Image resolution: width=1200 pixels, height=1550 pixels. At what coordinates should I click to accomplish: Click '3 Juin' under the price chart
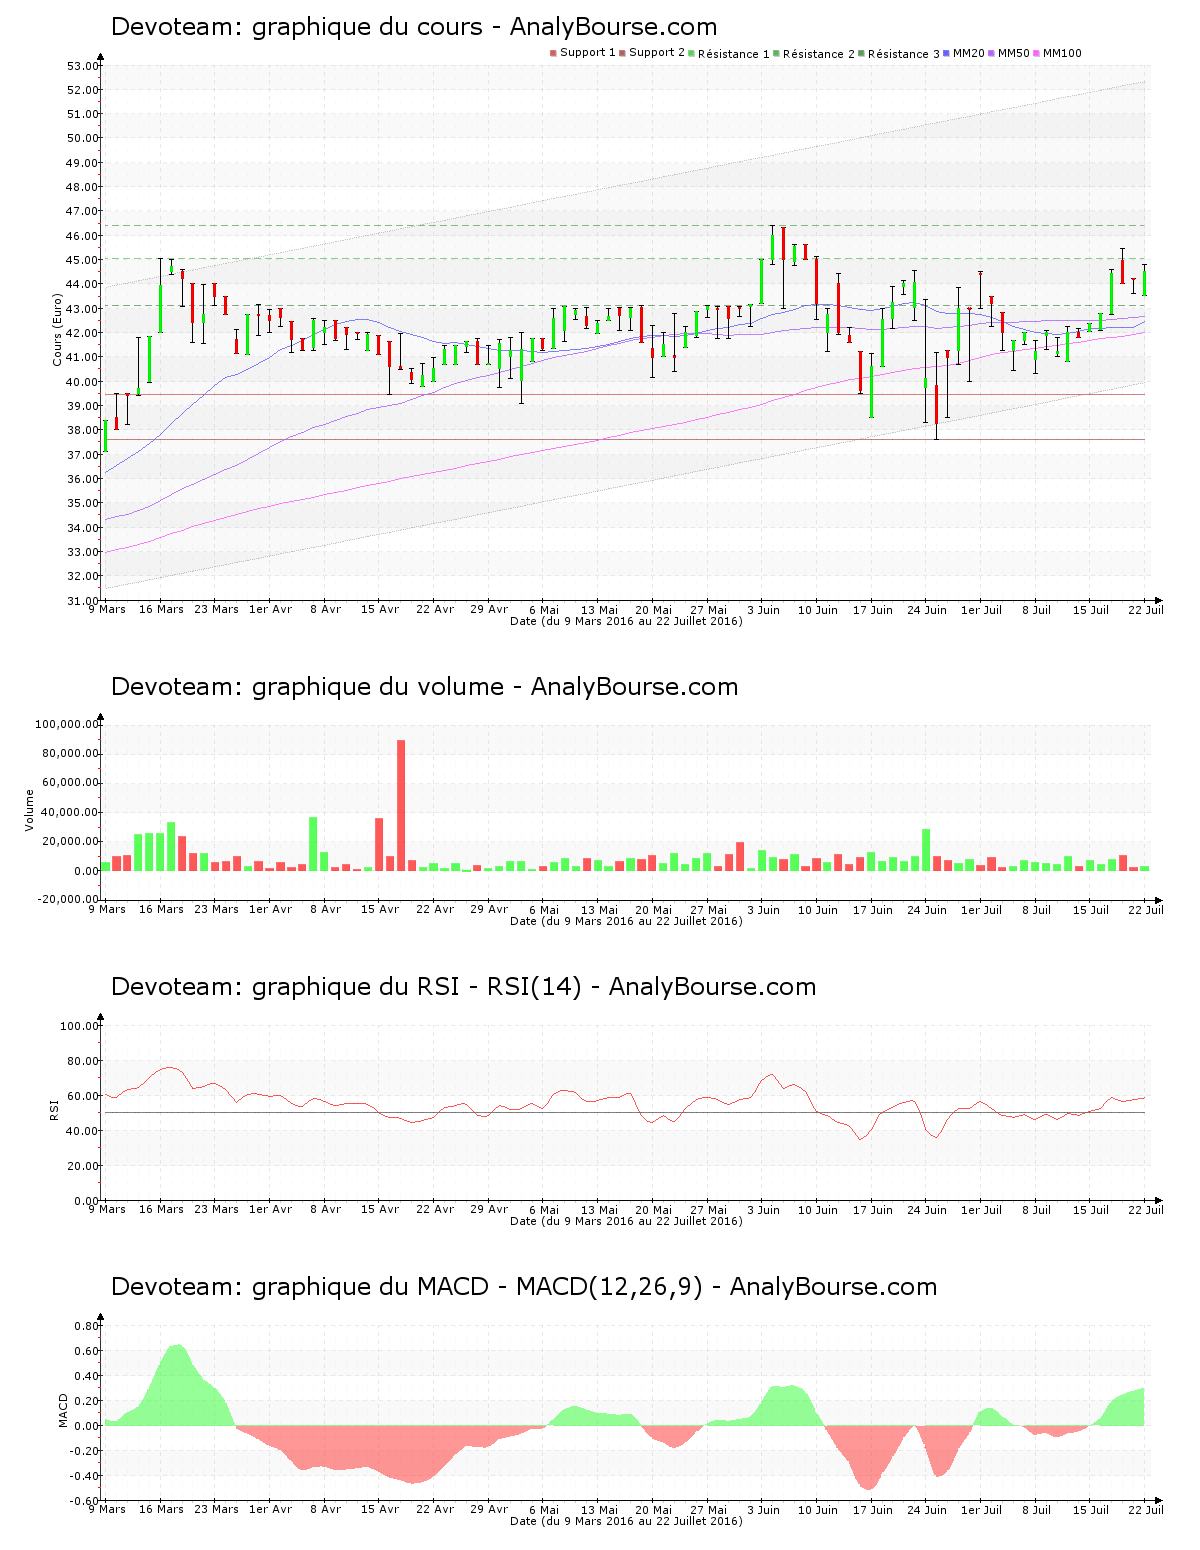point(764,609)
